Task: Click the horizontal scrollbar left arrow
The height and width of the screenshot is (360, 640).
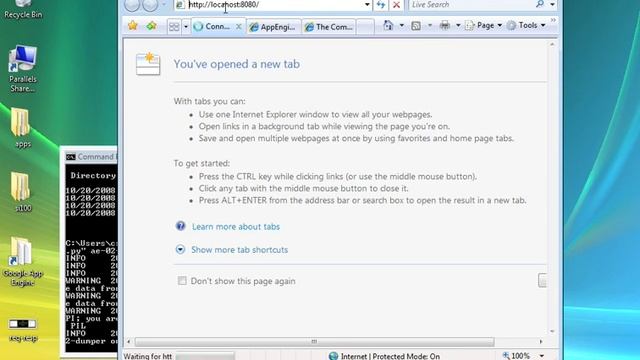Action: point(129,342)
